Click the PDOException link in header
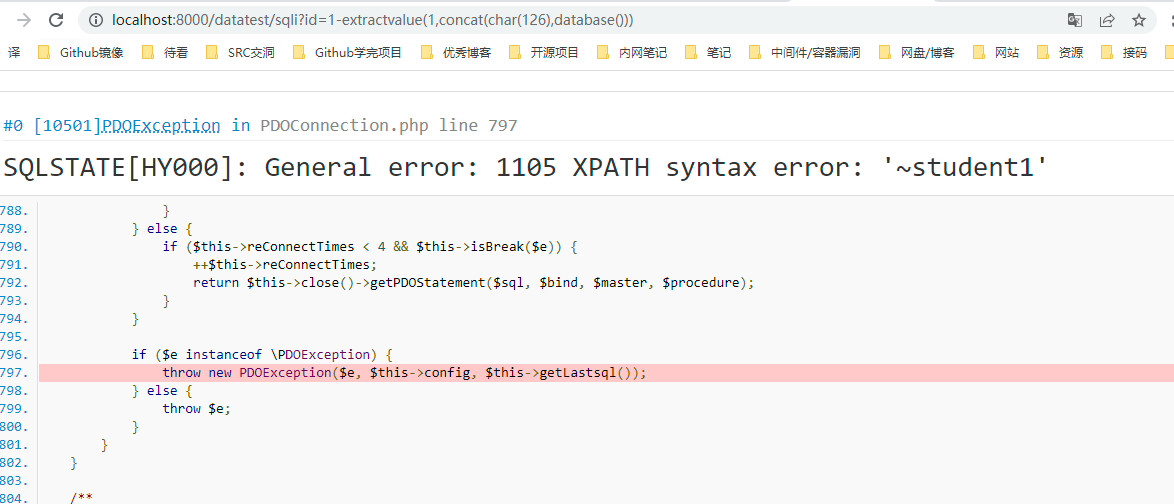Screen dimensions: 1174x504 (x=160, y=125)
